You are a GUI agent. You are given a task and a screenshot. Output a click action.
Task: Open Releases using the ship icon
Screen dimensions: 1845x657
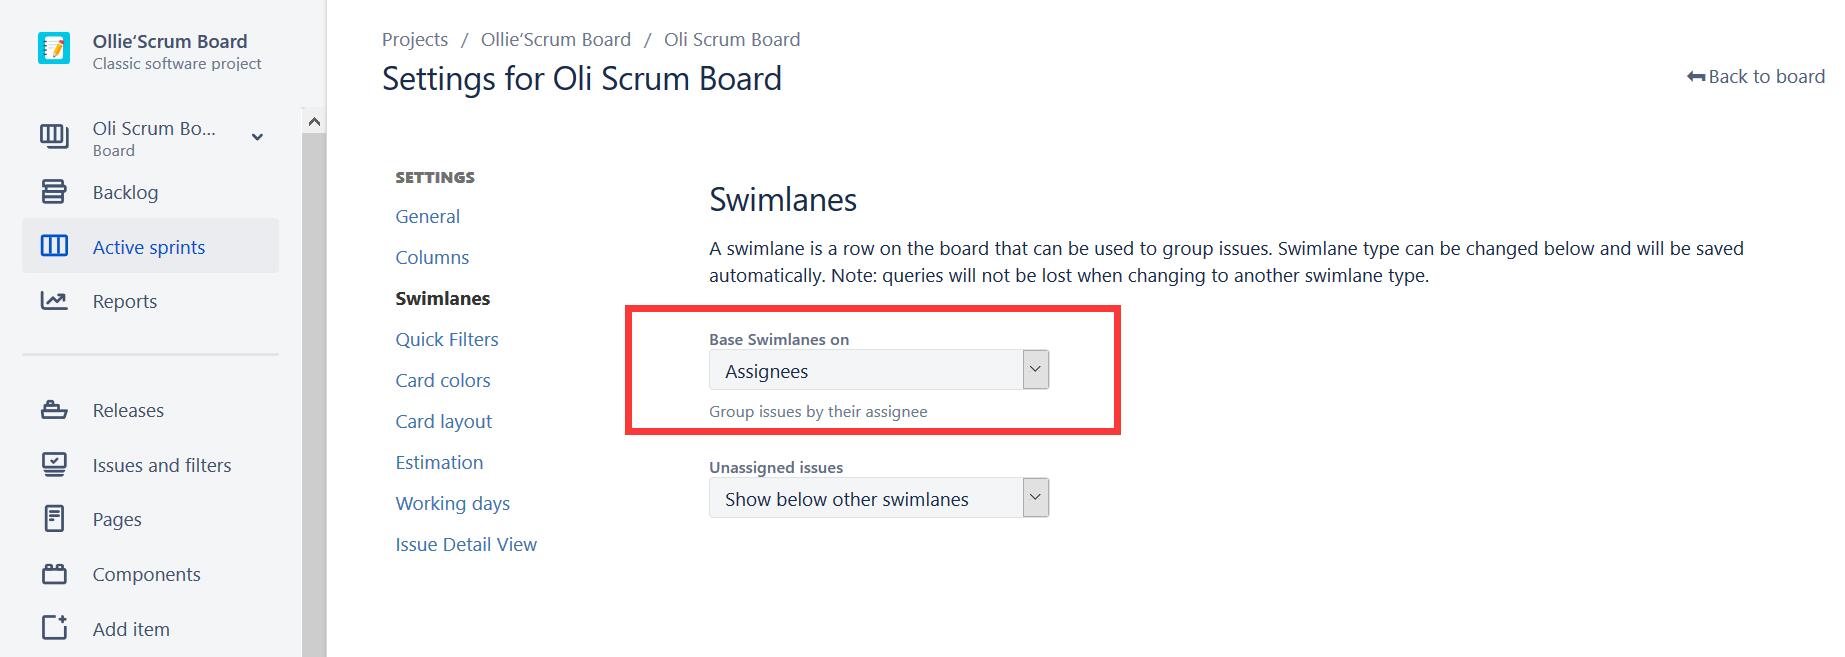[54, 410]
